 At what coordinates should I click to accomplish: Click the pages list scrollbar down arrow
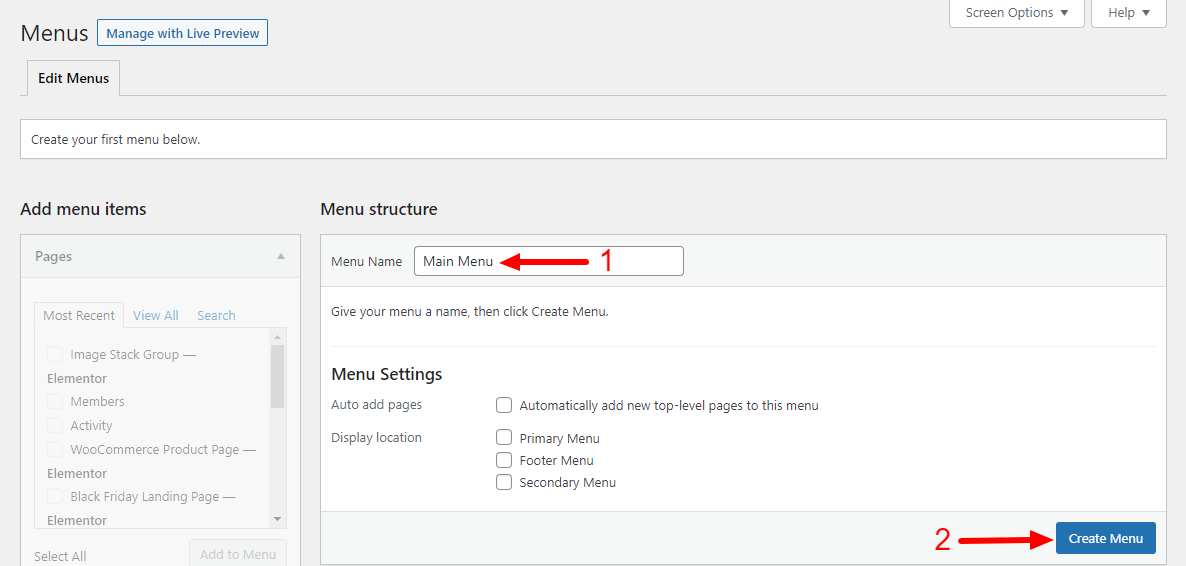point(278,519)
